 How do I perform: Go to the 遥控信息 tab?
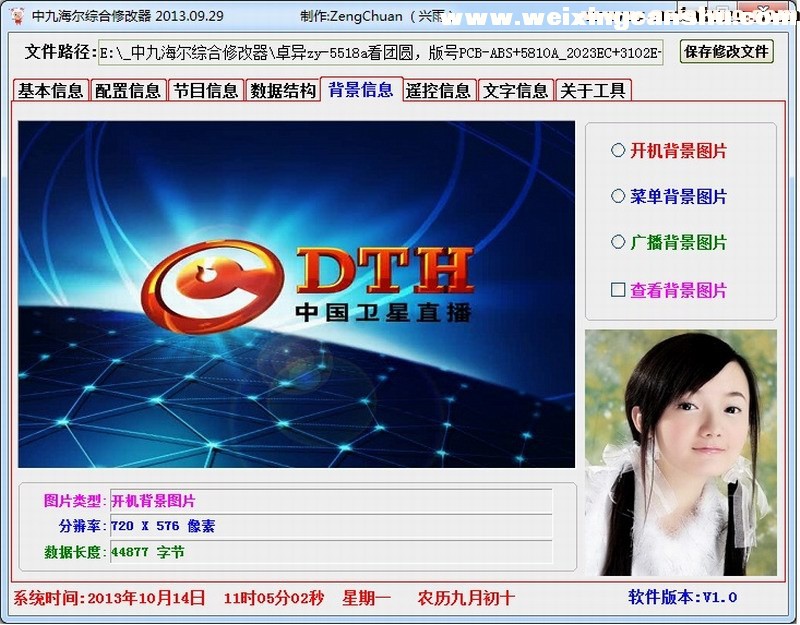[439, 91]
